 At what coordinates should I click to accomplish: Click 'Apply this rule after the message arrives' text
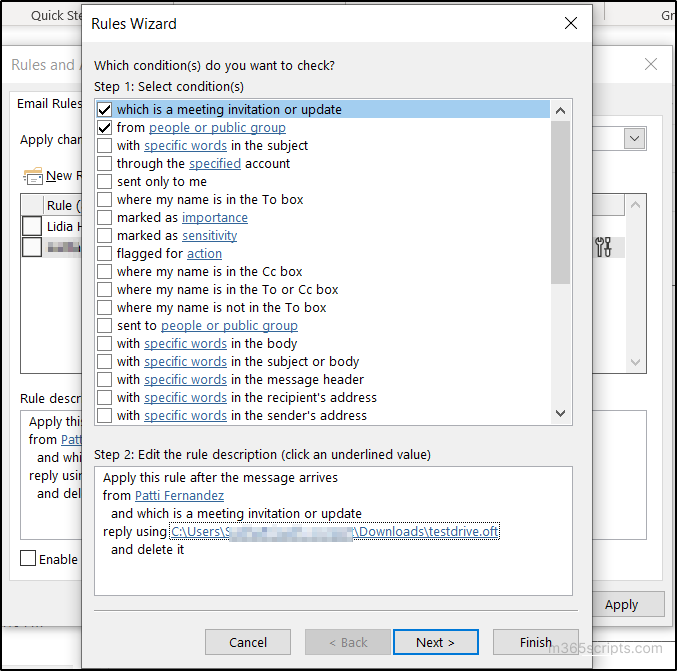[220, 478]
